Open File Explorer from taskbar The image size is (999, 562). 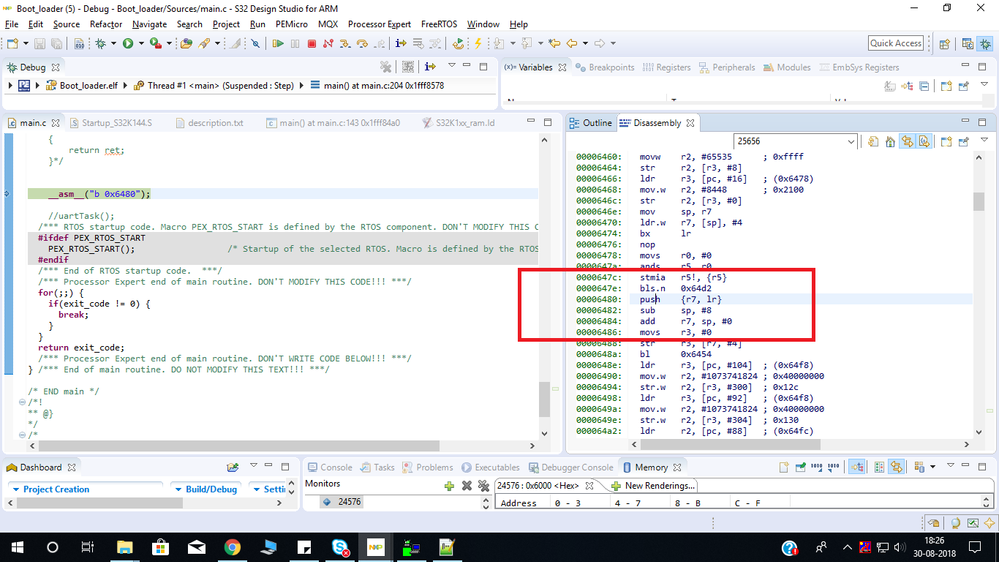(x=124, y=547)
